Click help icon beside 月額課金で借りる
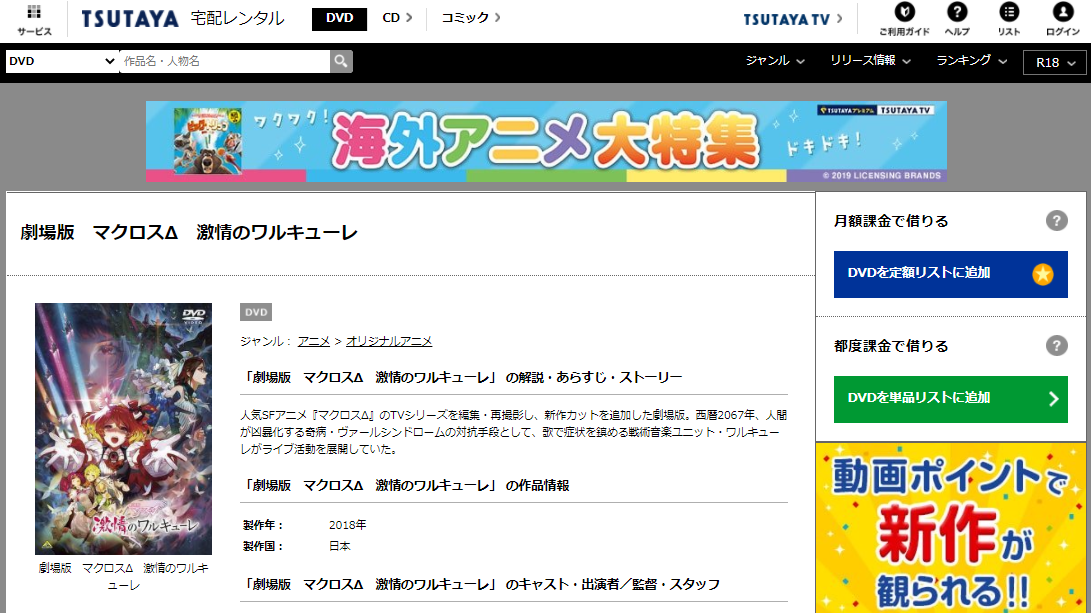The image size is (1091, 613). (1056, 221)
